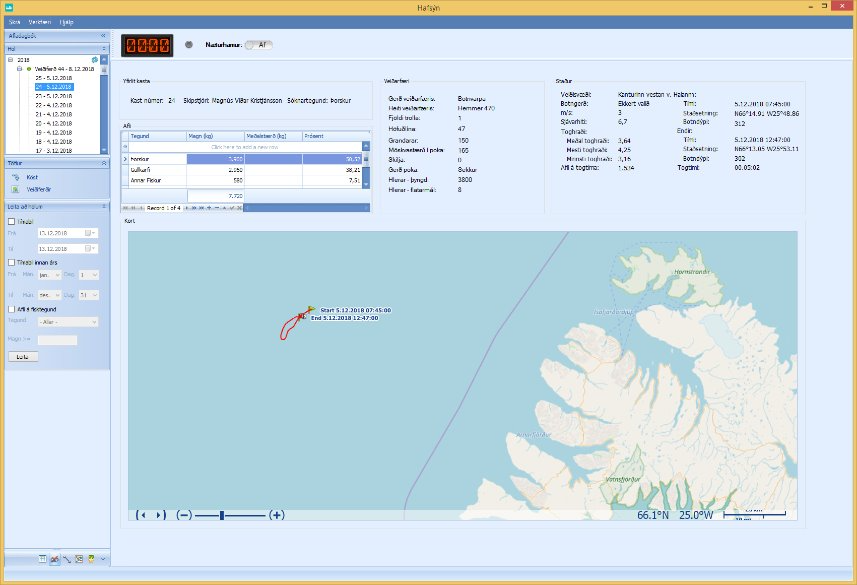
Task: Toggle the Næturhamur switch
Action: point(258,44)
